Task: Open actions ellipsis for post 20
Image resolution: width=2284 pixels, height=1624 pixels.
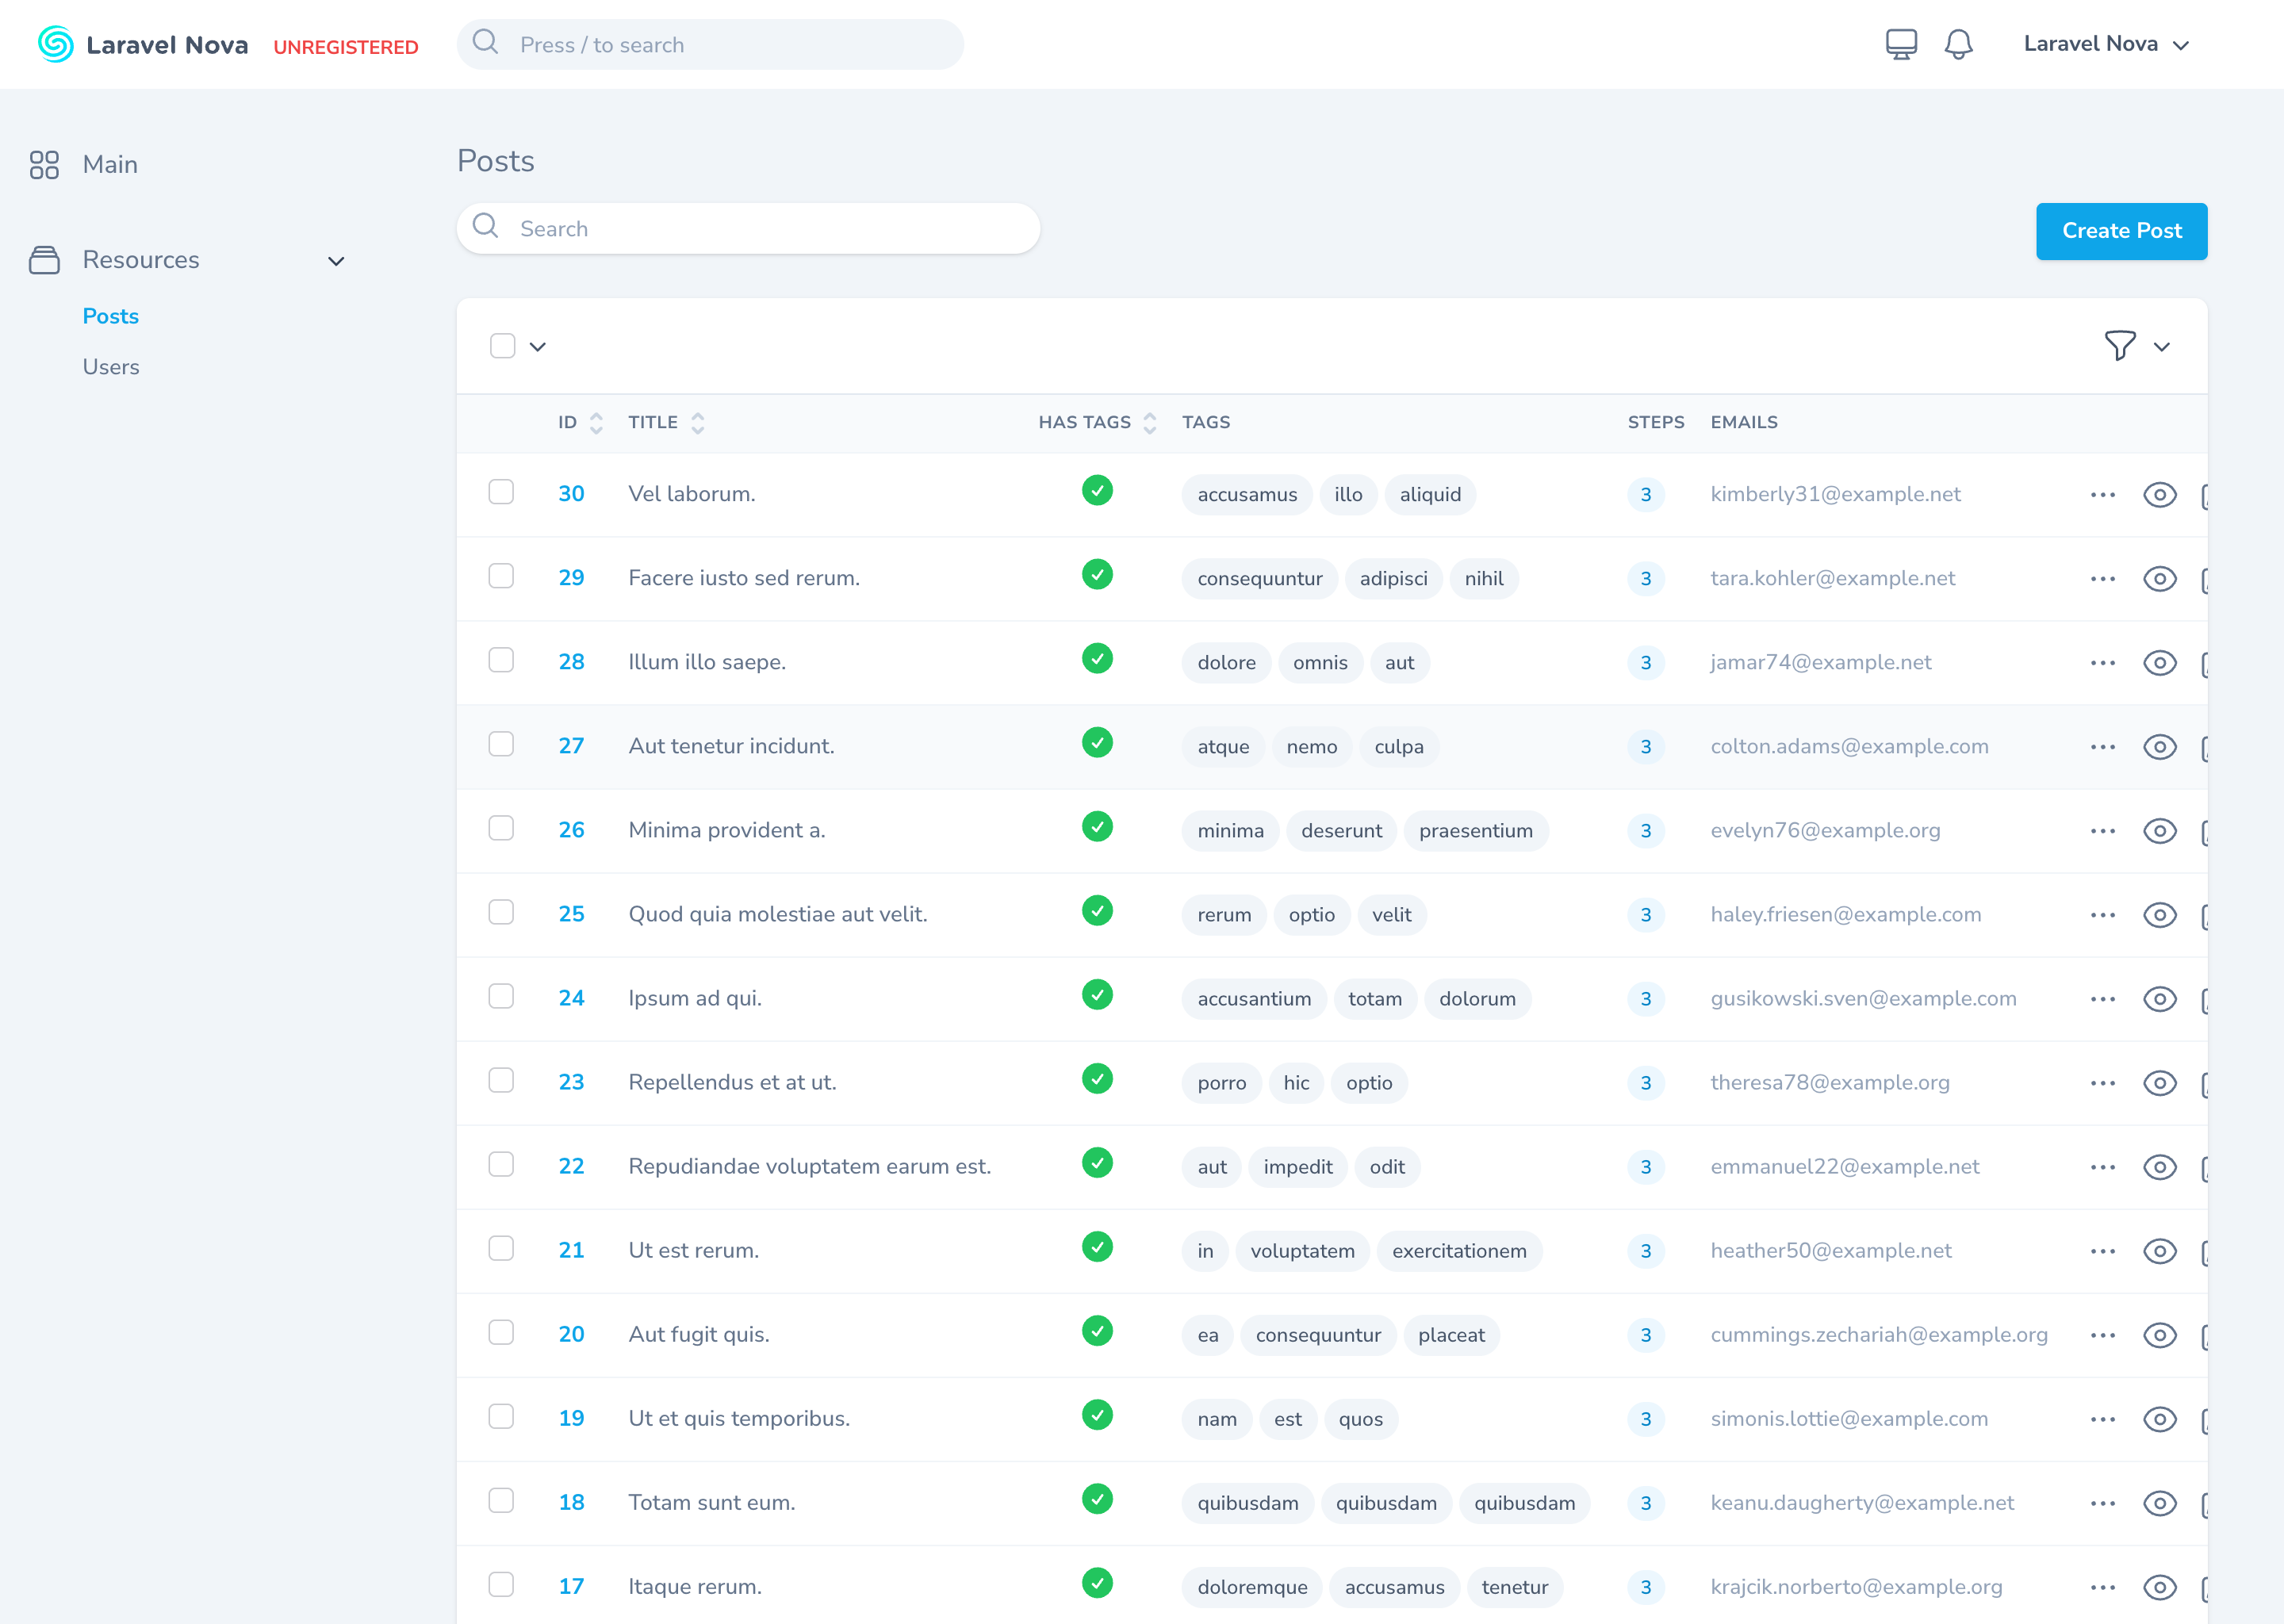Action: (2102, 1335)
